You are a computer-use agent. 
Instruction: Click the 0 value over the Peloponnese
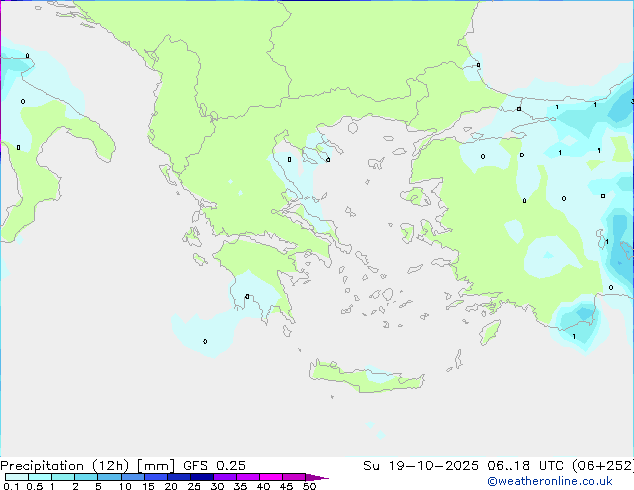(247, 296)
